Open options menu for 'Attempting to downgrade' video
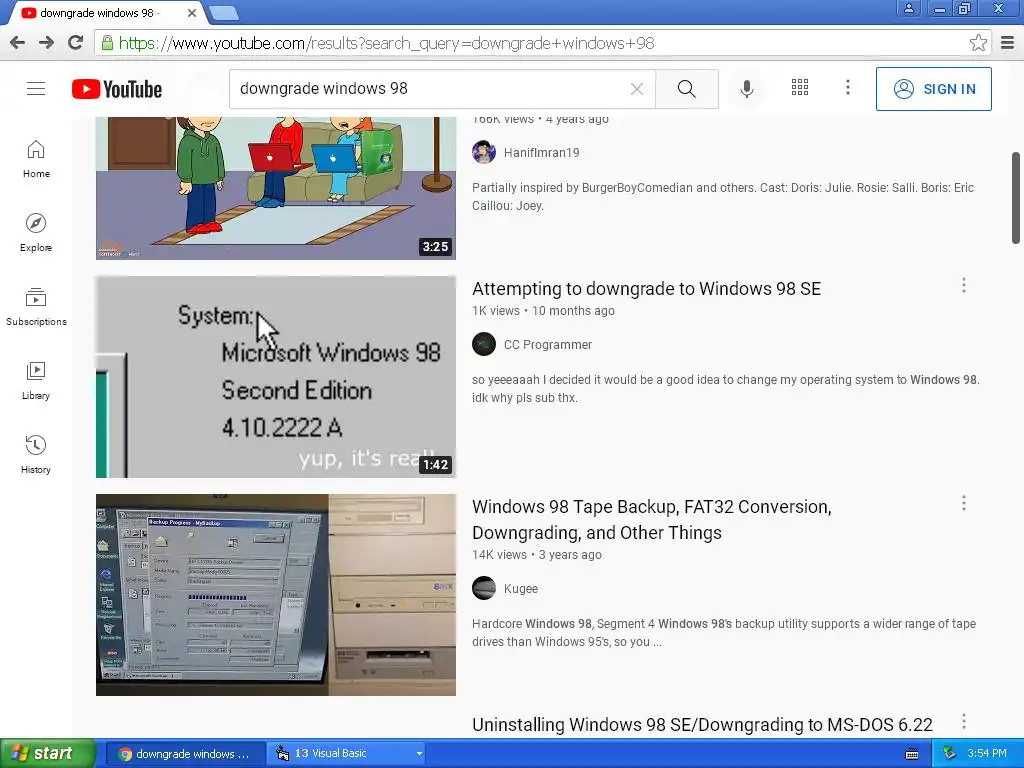The width and height of the screenshot is (1024, 768). click(963, 285)
